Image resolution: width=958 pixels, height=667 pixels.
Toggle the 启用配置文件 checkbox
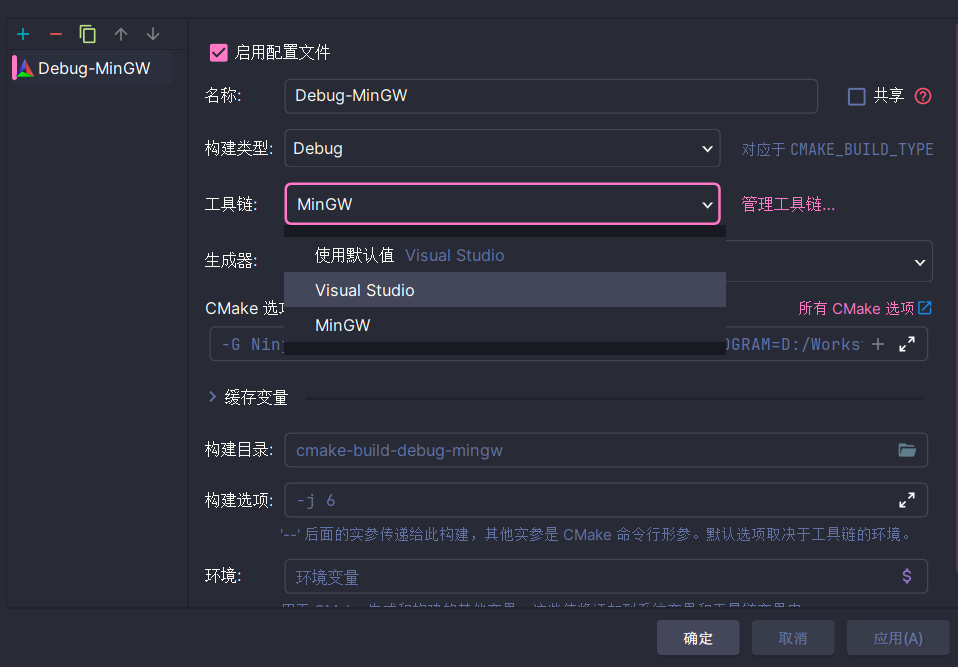coord(218,52)
